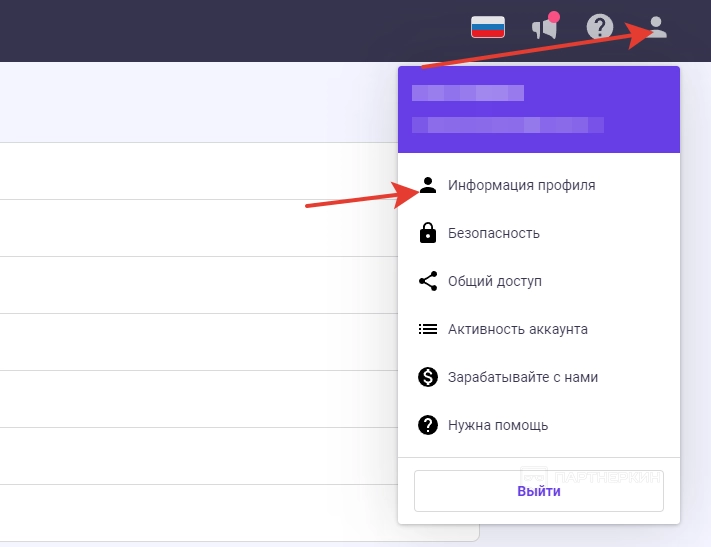Select Нужна помощь menu item
This screenshot has width=711, height=547.
coord(498,425)
